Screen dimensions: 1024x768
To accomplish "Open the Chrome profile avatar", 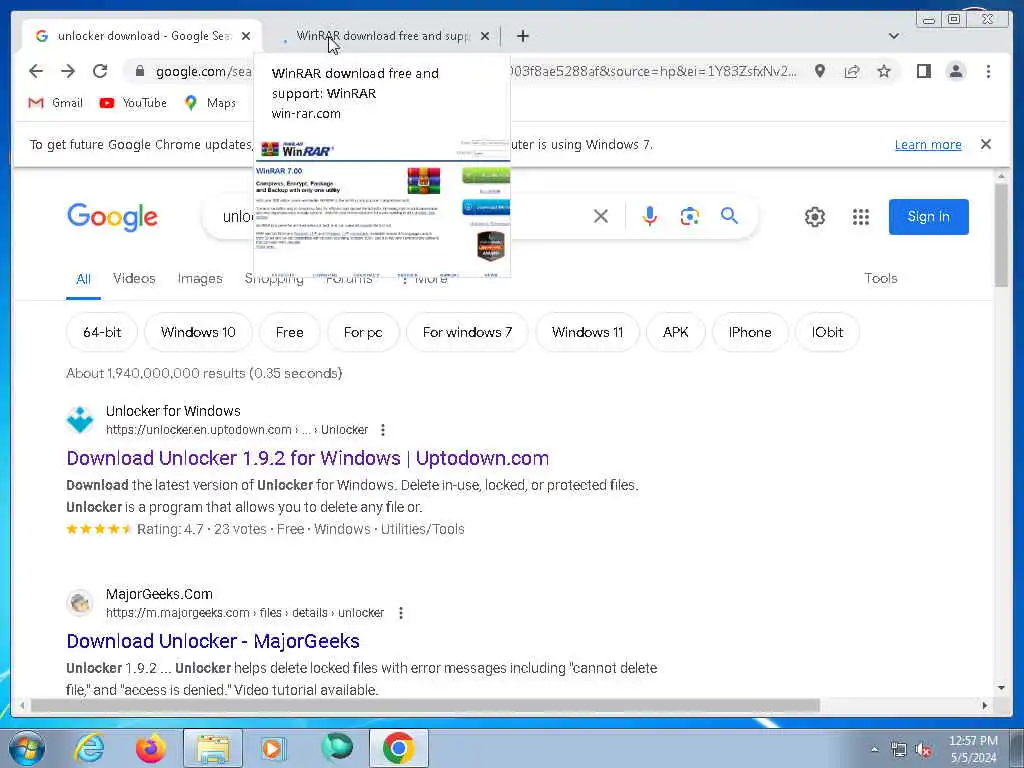I will [x=956, y=71].
